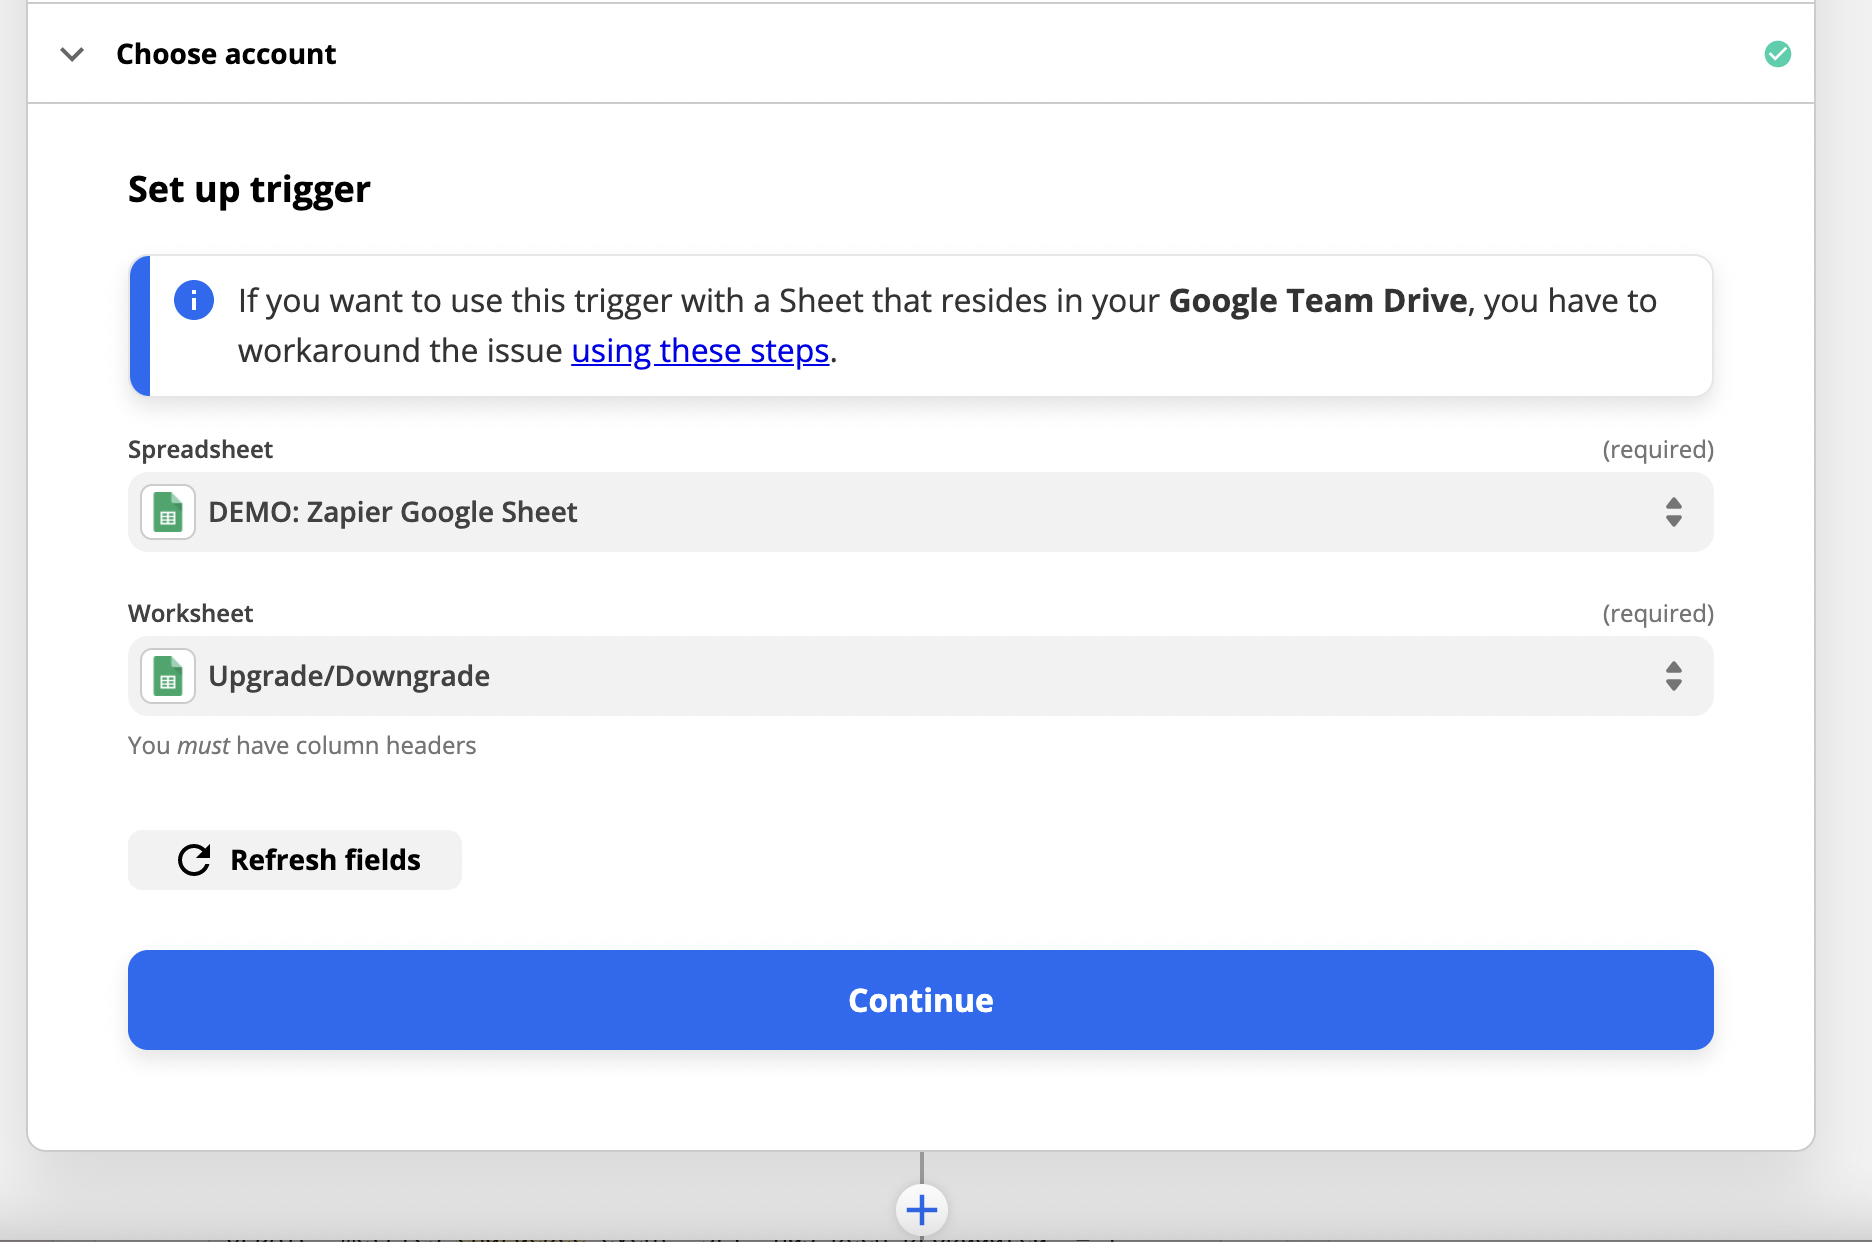Add a step with the plus icon

[x=921, y=1210]
